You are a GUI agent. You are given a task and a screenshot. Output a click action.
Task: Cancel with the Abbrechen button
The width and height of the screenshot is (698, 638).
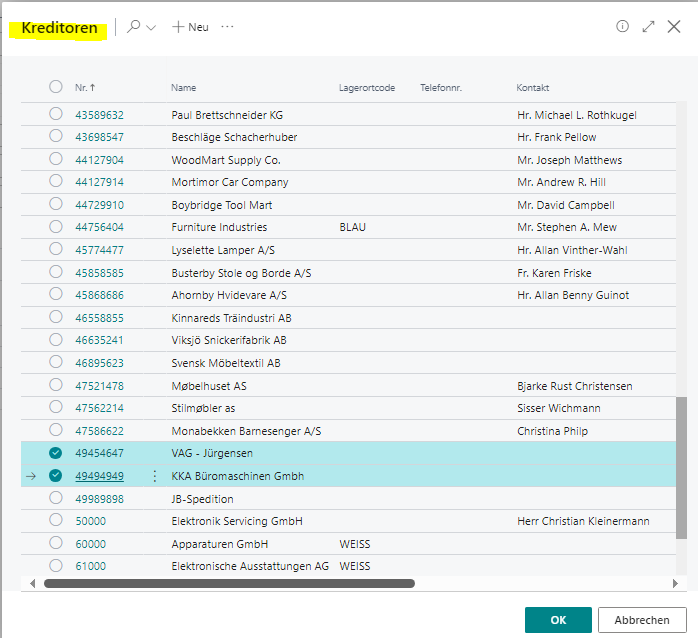pos(642,620)
